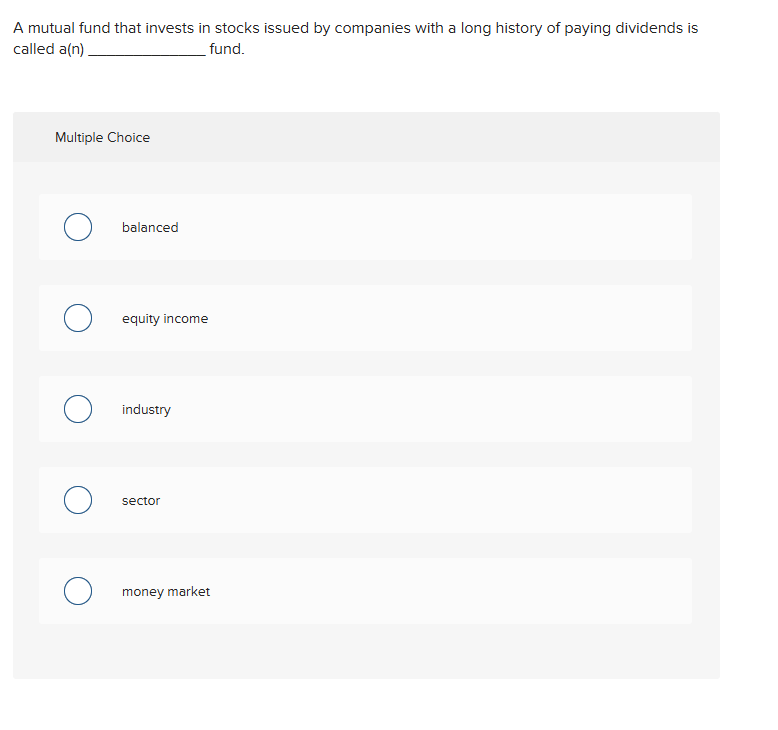778x730 pixels.
Task: Click the 'industry' answer label
Action: click(x=146, y=410)
